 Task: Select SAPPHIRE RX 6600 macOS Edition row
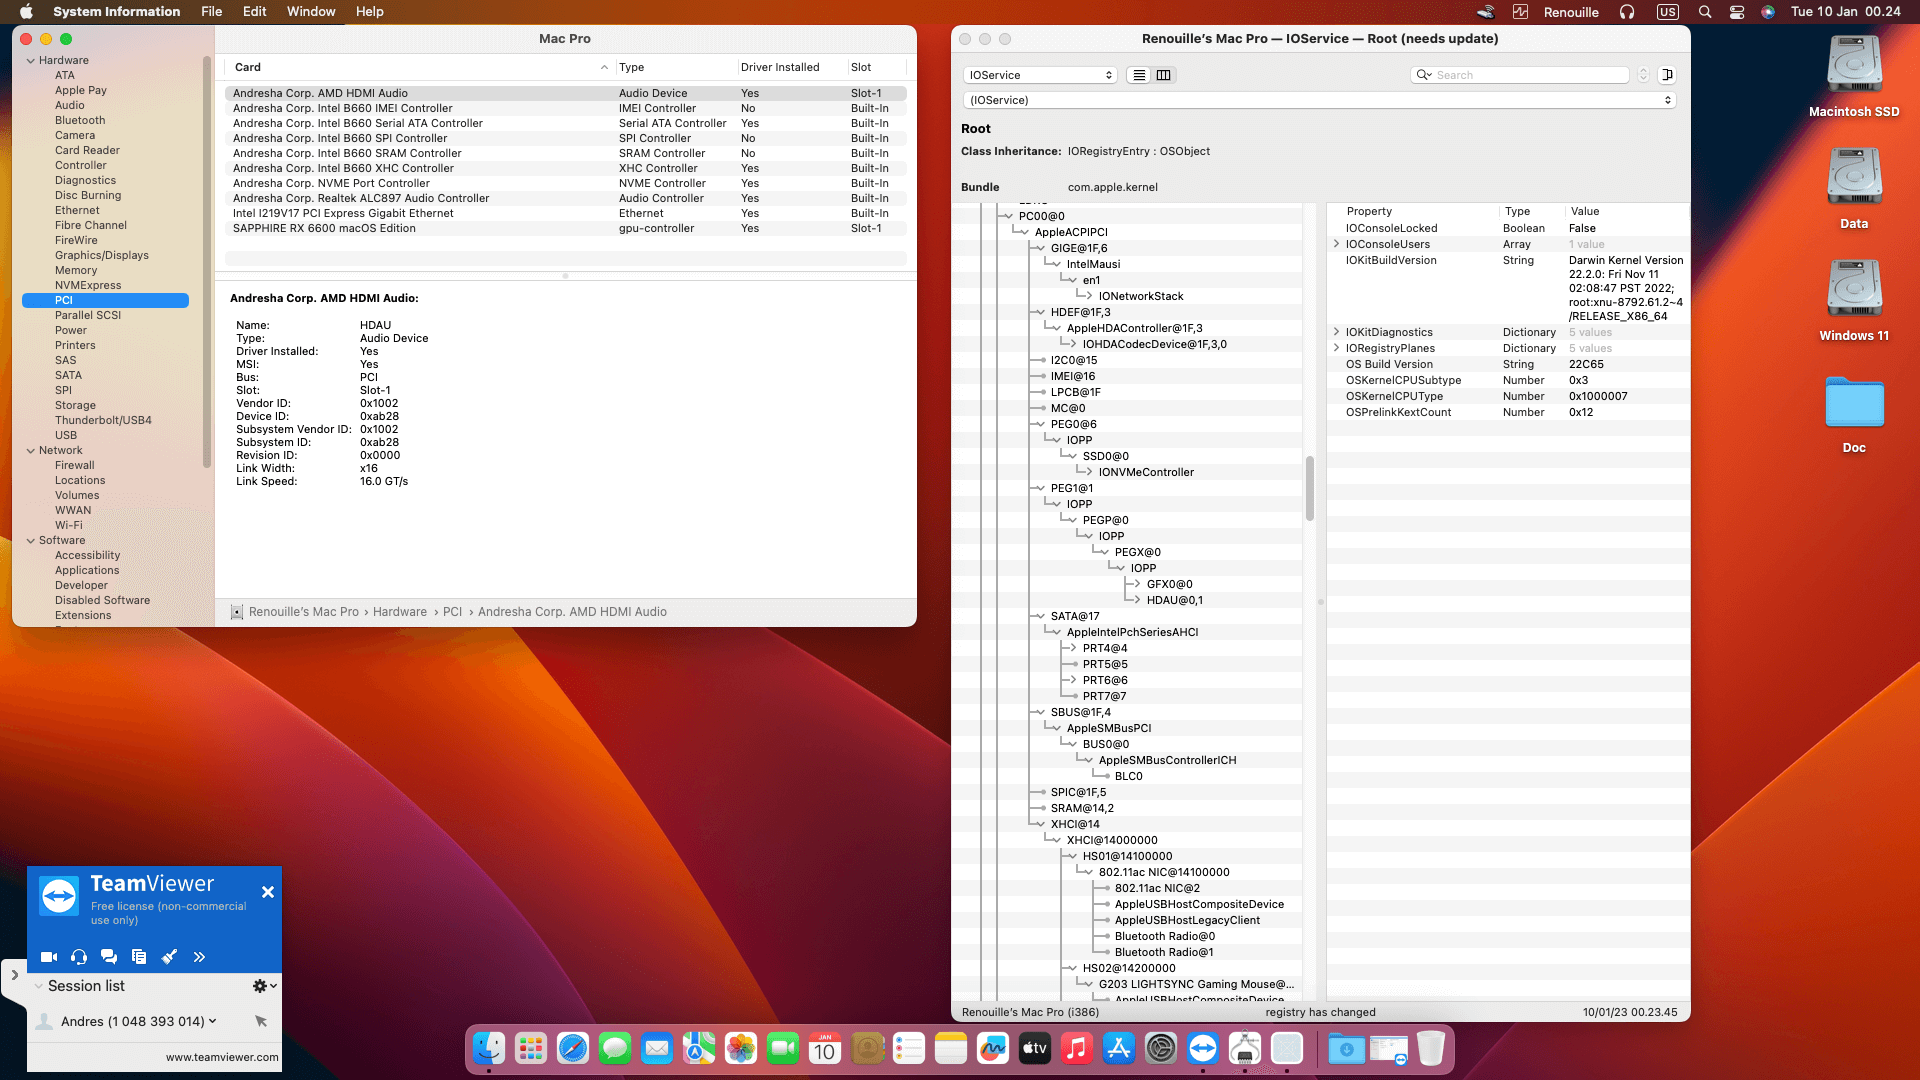pyautogui.click(x=565, y=228)
